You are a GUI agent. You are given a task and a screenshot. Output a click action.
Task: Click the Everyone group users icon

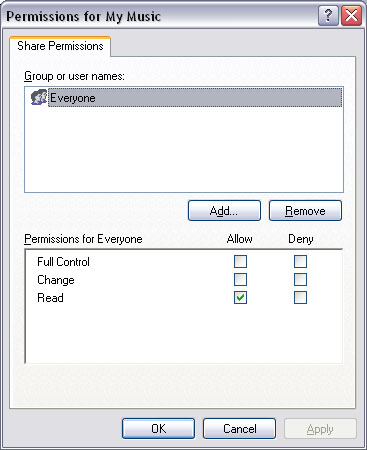(39, 97)
